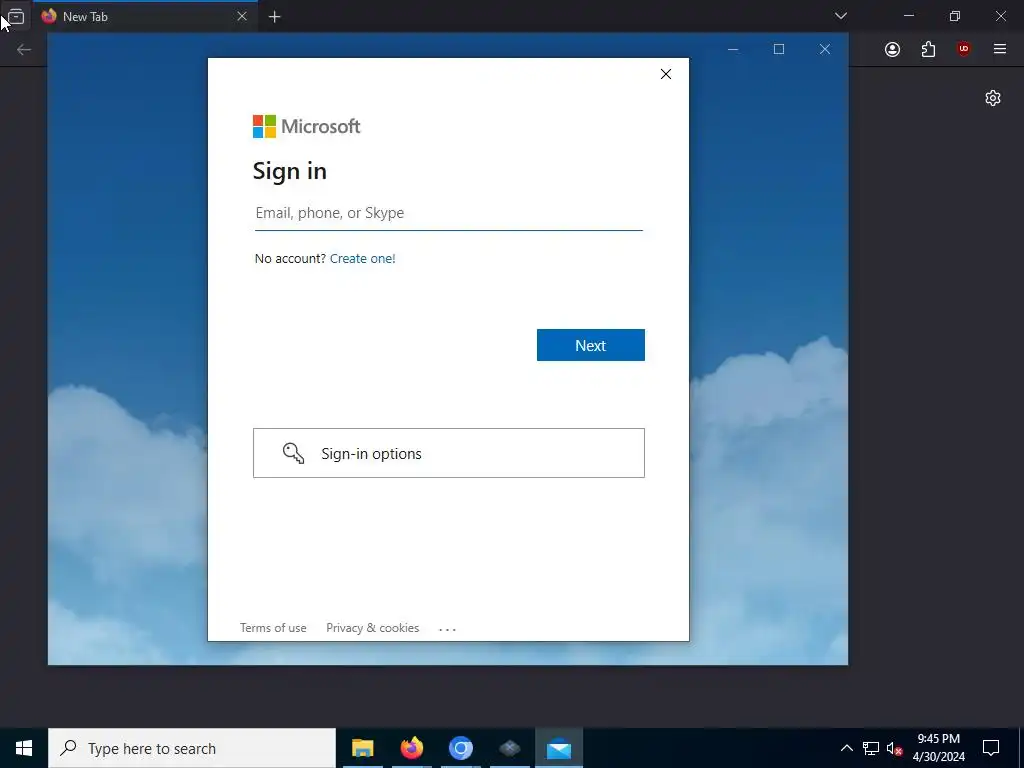Restore down the Firefox window
This screenshot has width=1024, height=768.
coord(955,16)
